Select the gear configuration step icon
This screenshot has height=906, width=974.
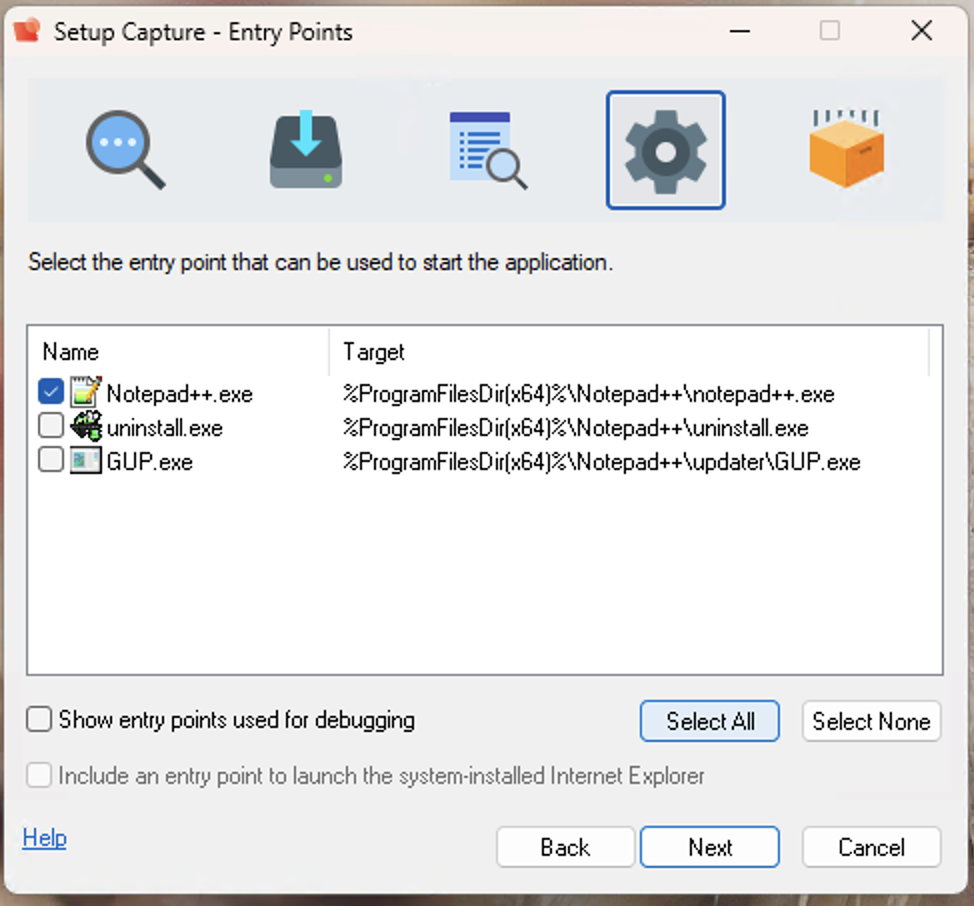point(665,150)
